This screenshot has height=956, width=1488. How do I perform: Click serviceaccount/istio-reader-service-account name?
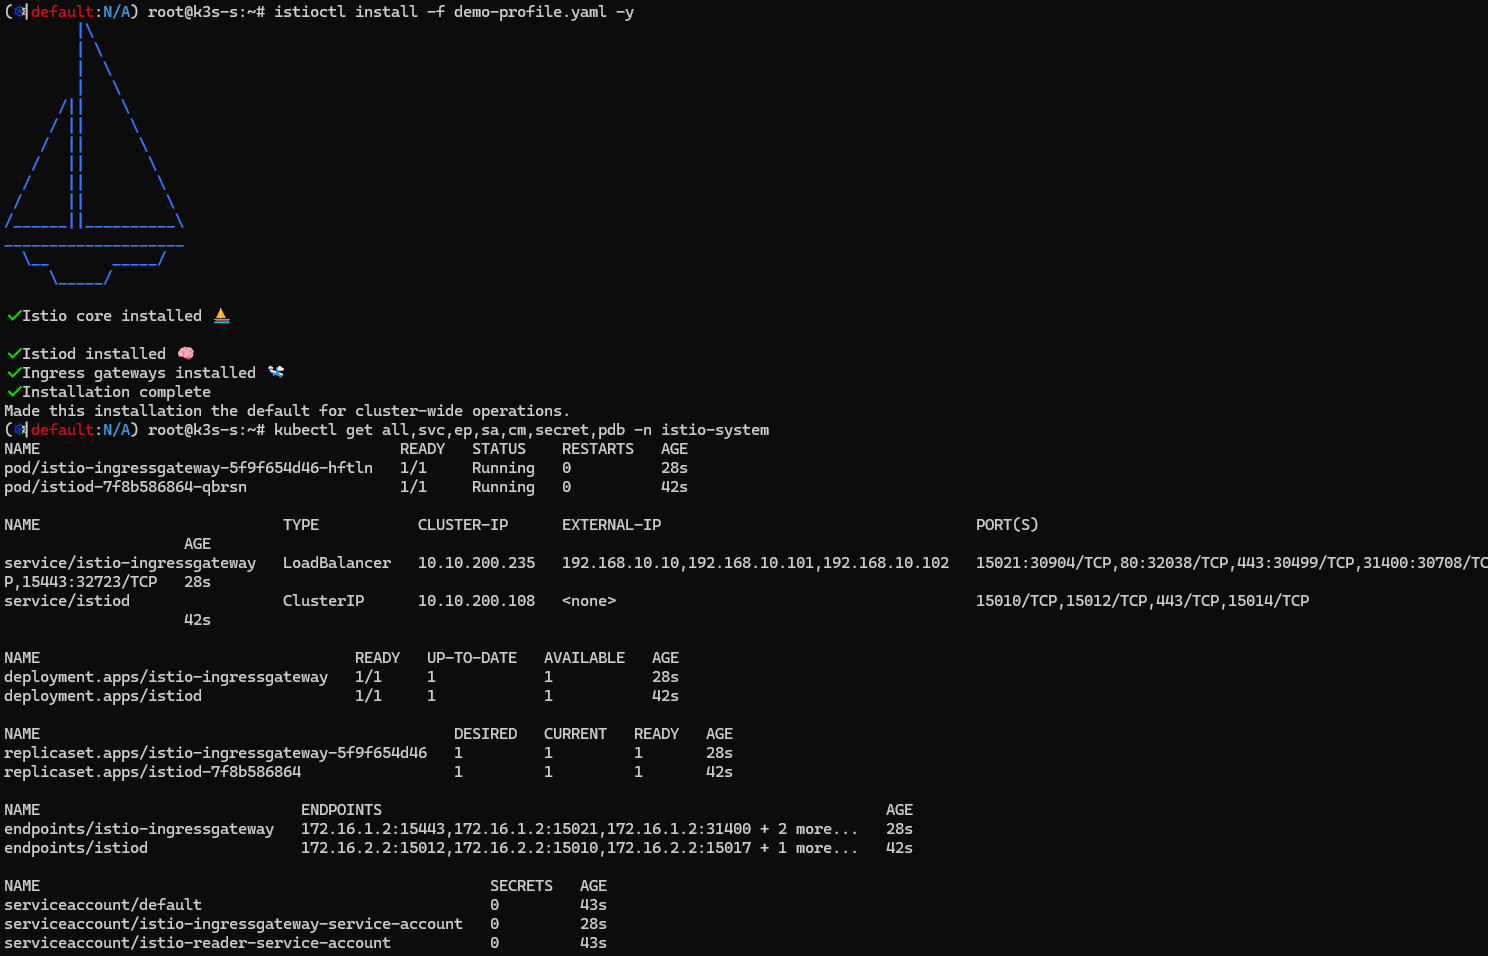[197, 943]
